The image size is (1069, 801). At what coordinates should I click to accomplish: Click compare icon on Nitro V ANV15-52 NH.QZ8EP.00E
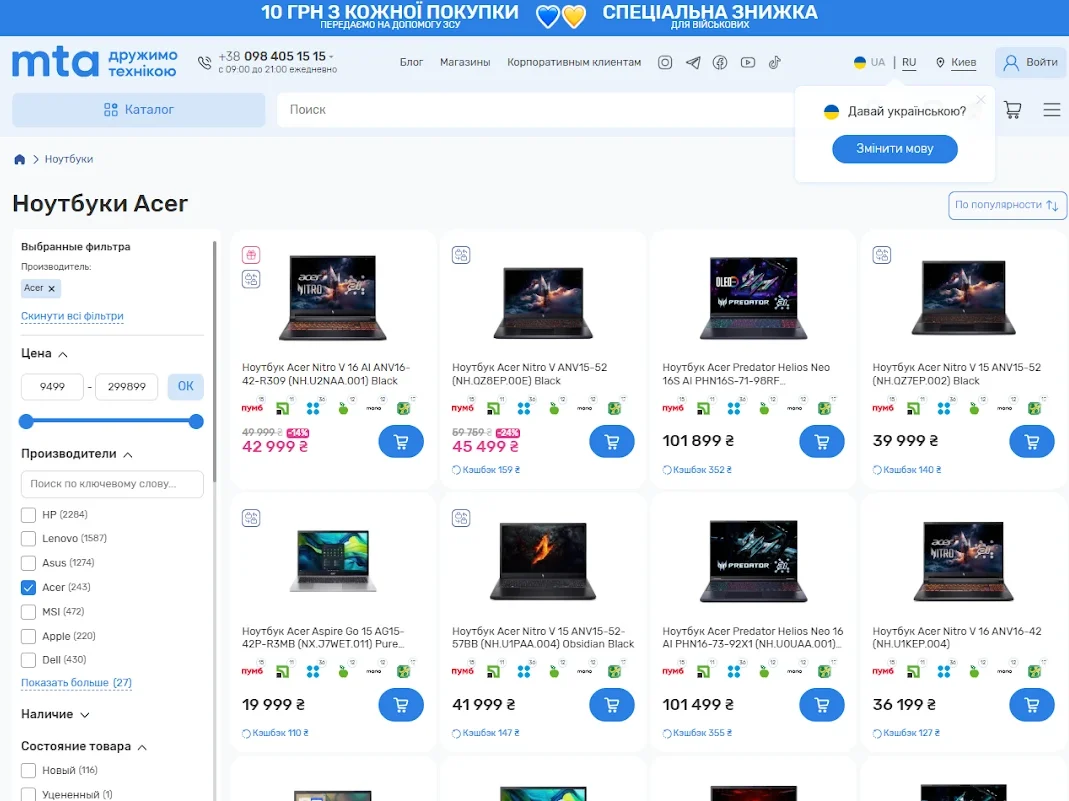point(461,255)
